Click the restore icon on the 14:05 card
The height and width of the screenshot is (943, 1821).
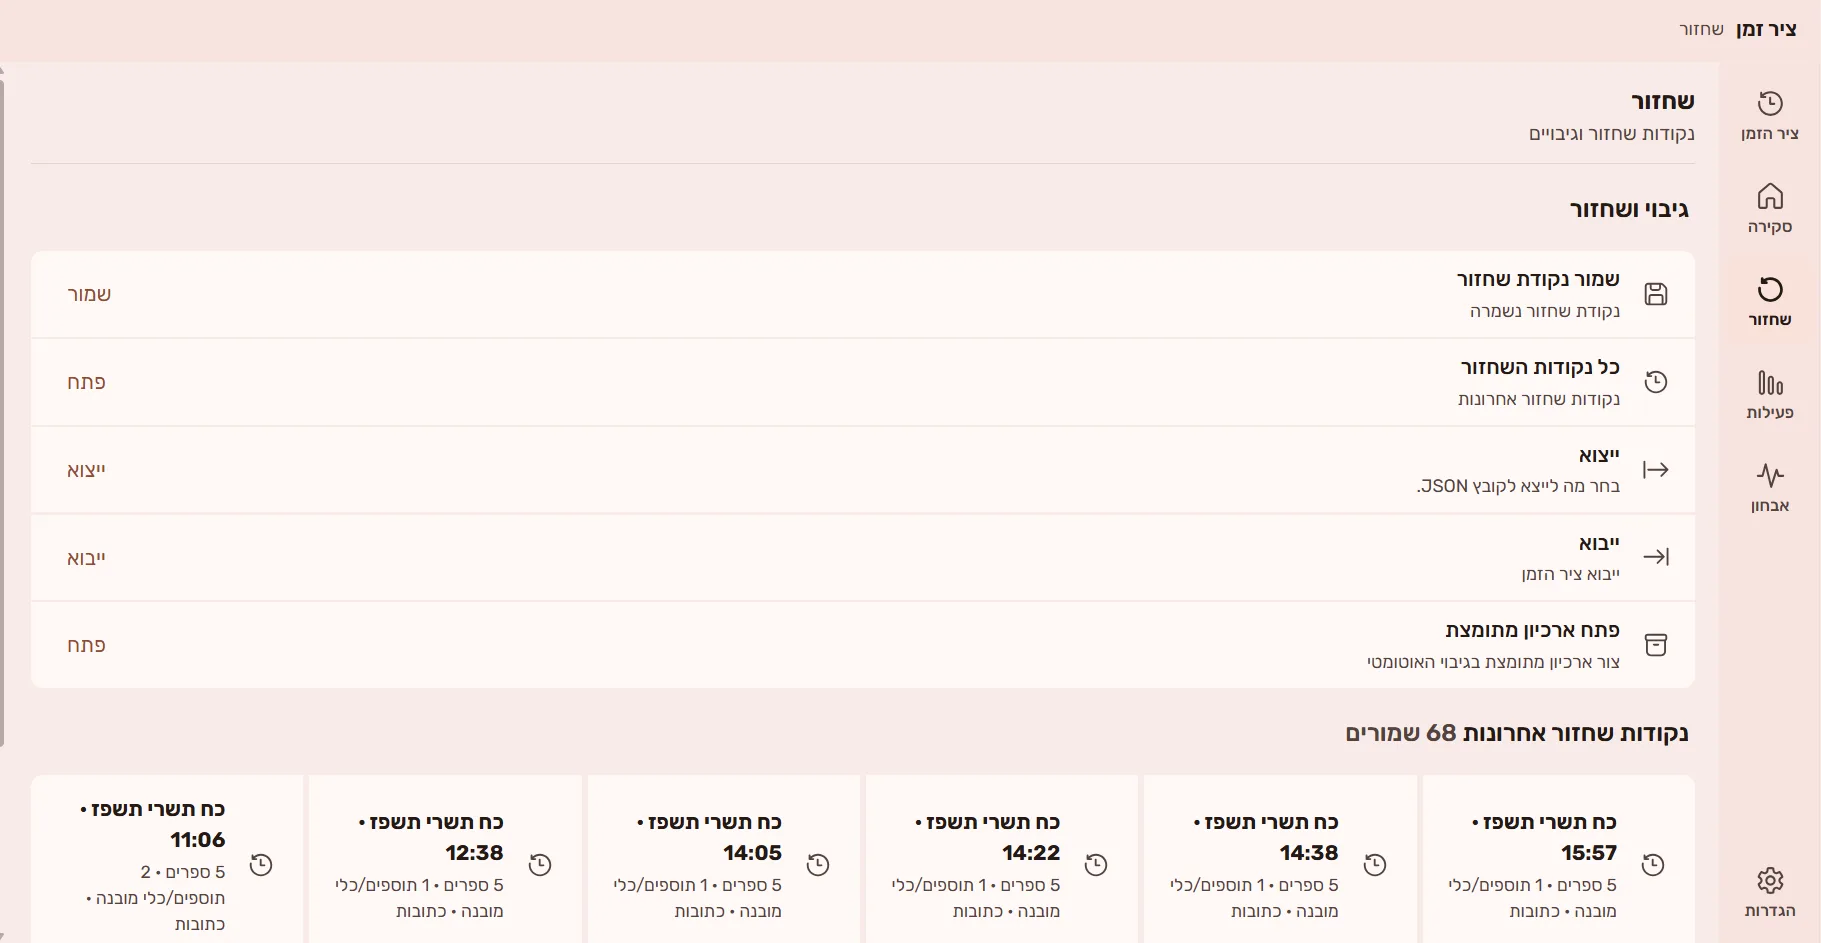818,865
